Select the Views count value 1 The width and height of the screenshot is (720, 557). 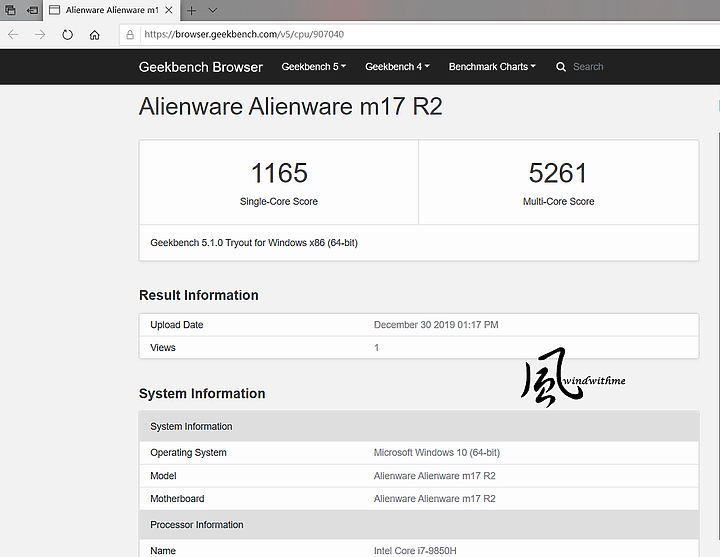click(x=377, y=348)
